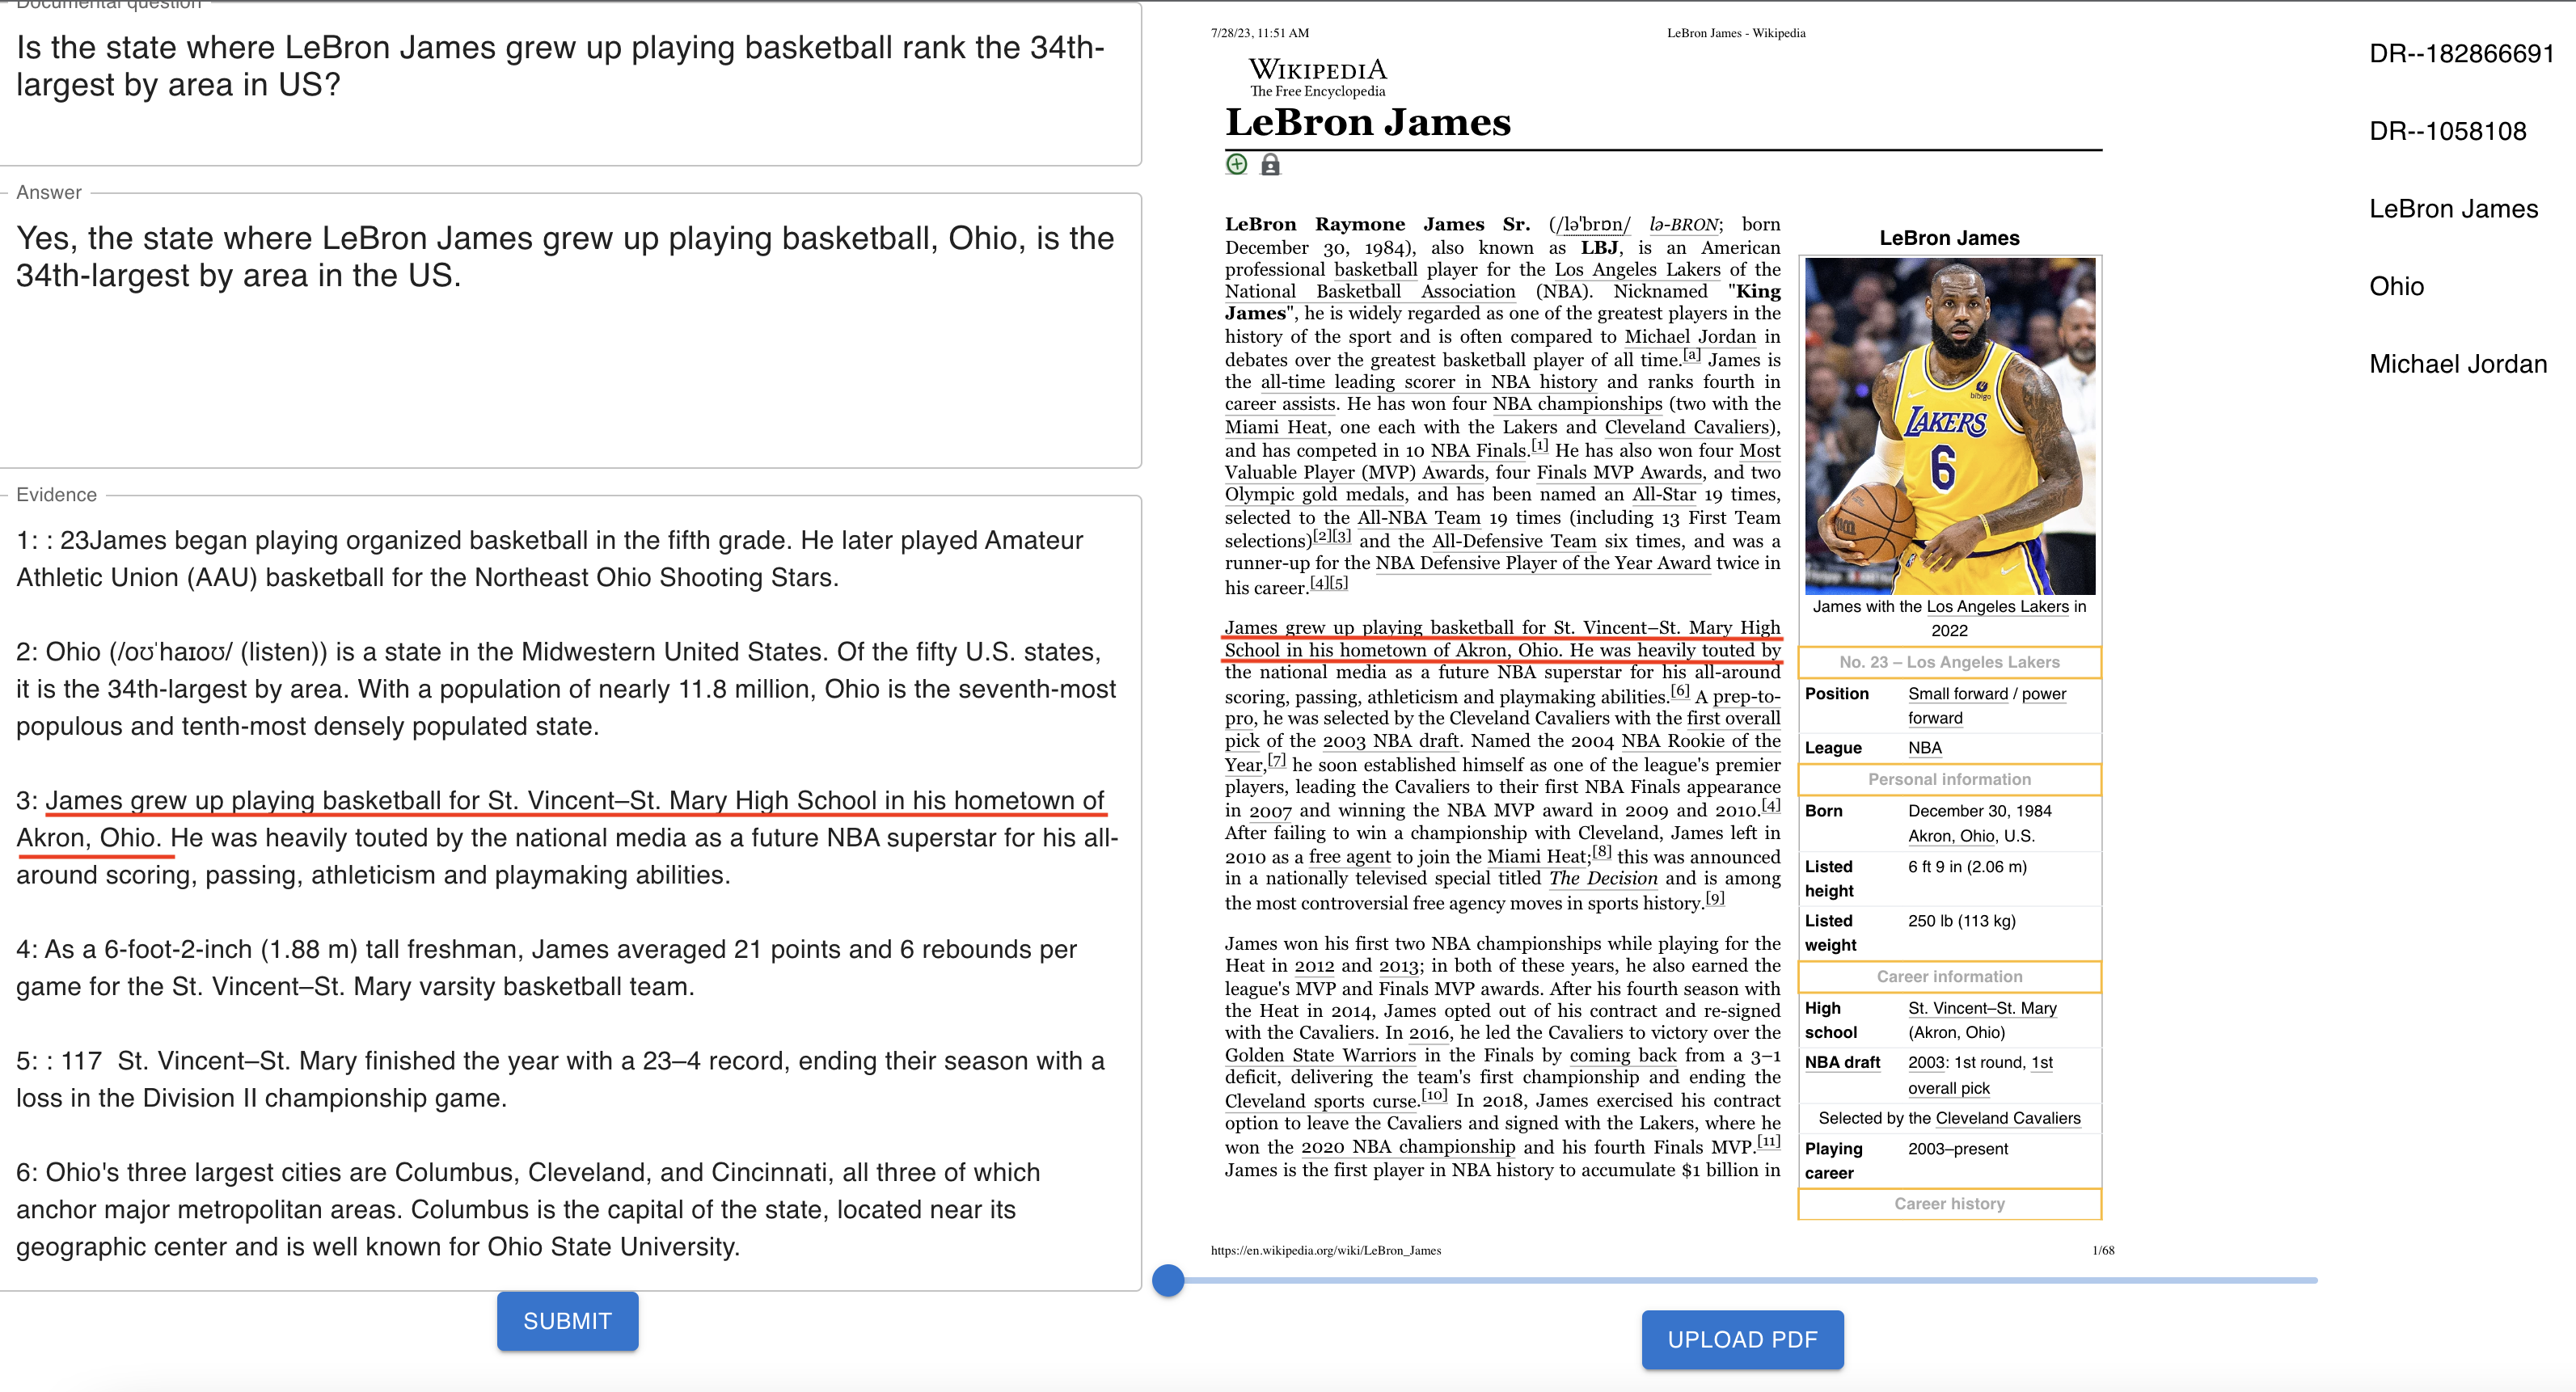Open the Miami Heat link in the first paragraph
This screenshot has height=1392, width=2576.
pyautogui.click(x=1275, y=427)
